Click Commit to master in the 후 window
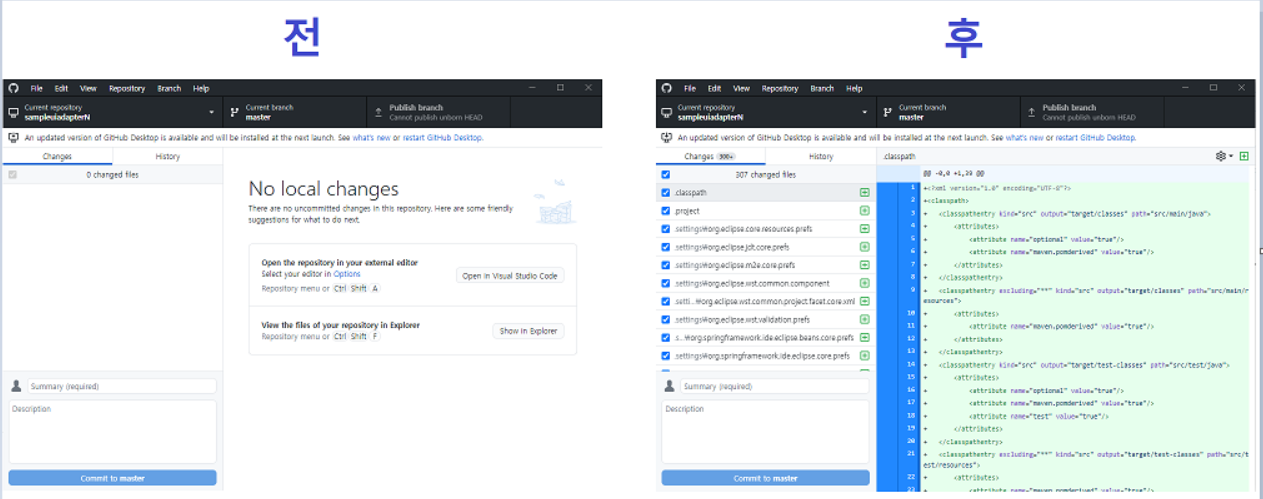 click(x=765, y=478)
